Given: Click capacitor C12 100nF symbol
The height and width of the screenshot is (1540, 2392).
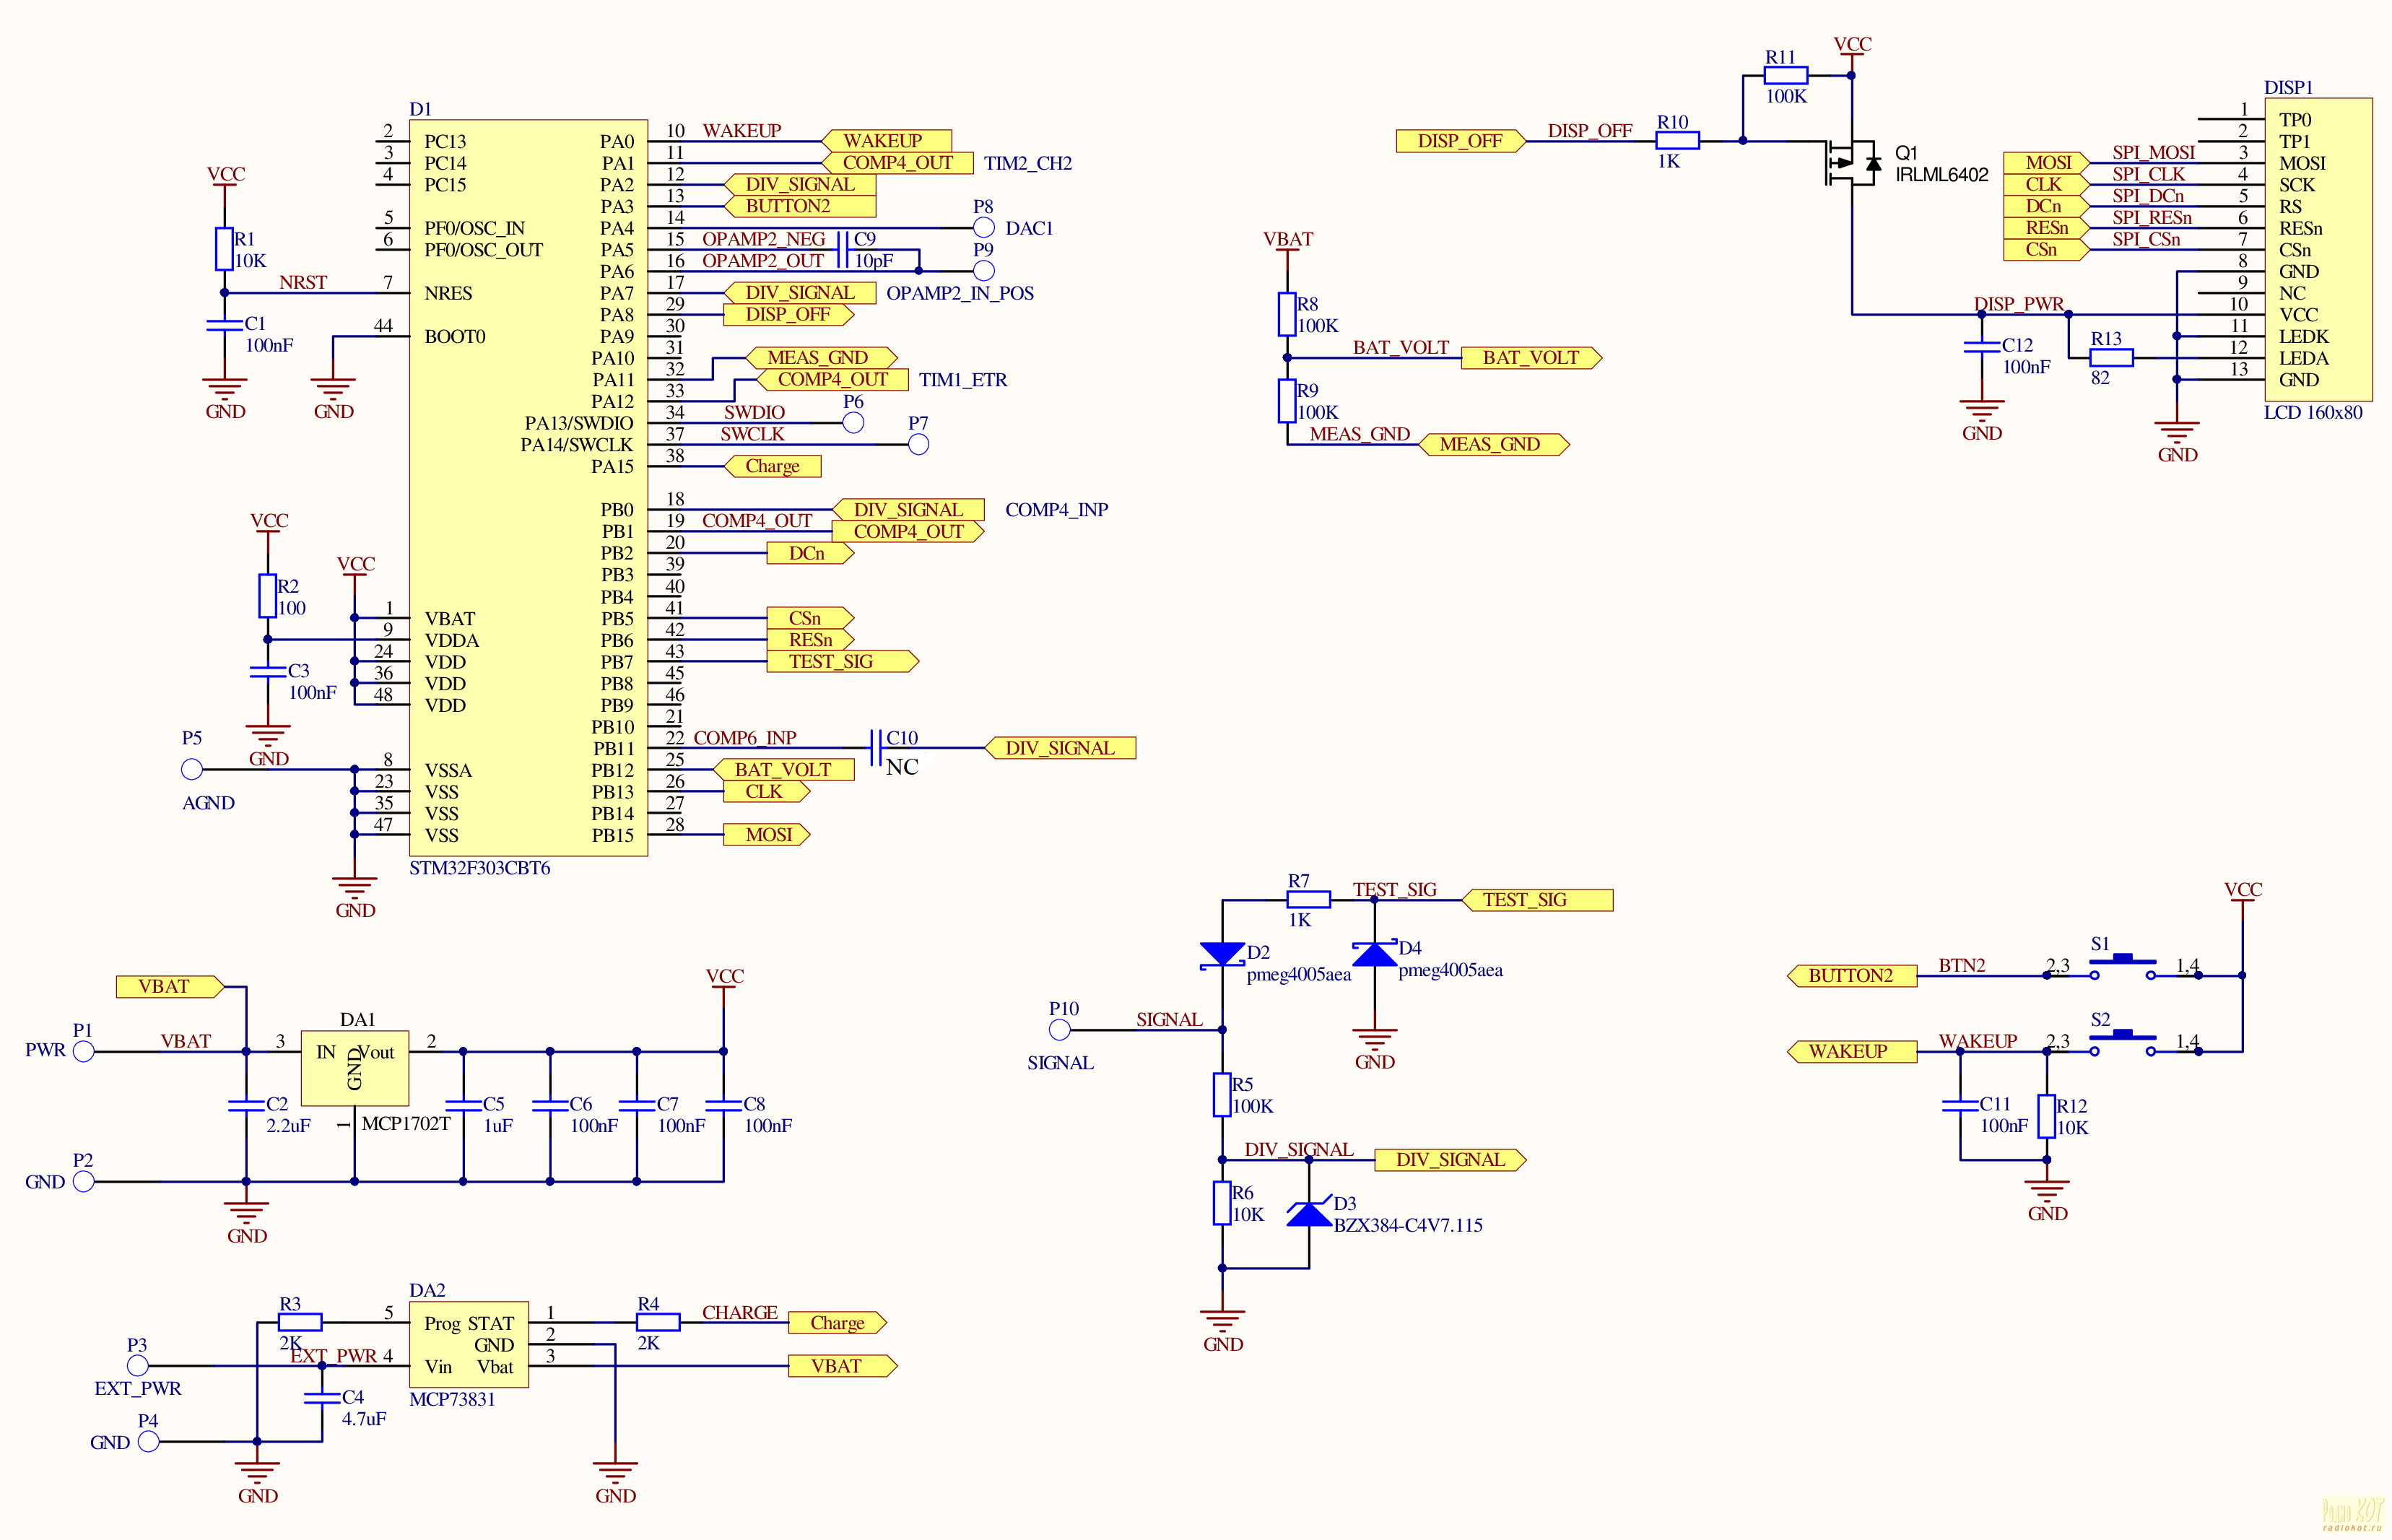Looking at the screenshot, I should [1981, 347].
